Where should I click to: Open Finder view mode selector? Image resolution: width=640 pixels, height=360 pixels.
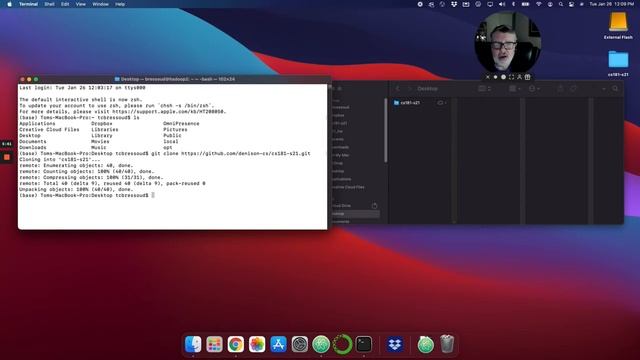[484, 89]
